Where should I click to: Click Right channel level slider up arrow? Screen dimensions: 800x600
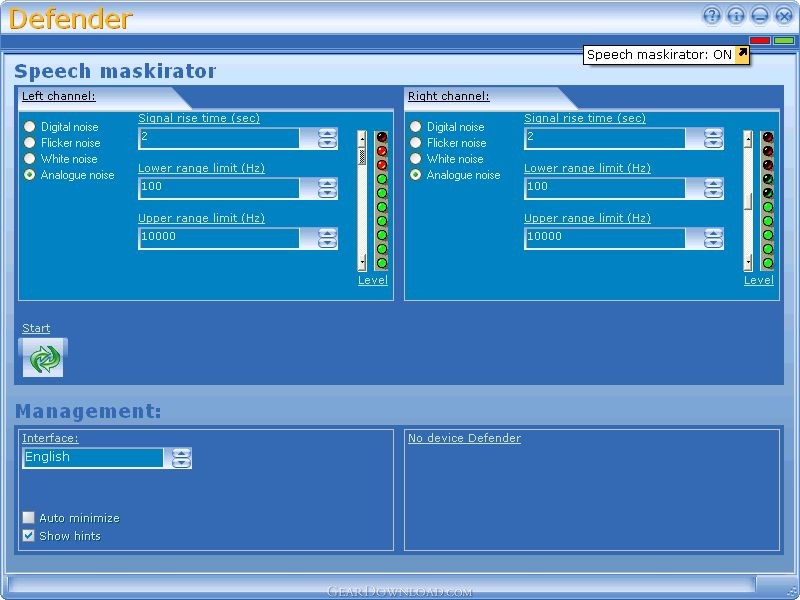point(748,139)
